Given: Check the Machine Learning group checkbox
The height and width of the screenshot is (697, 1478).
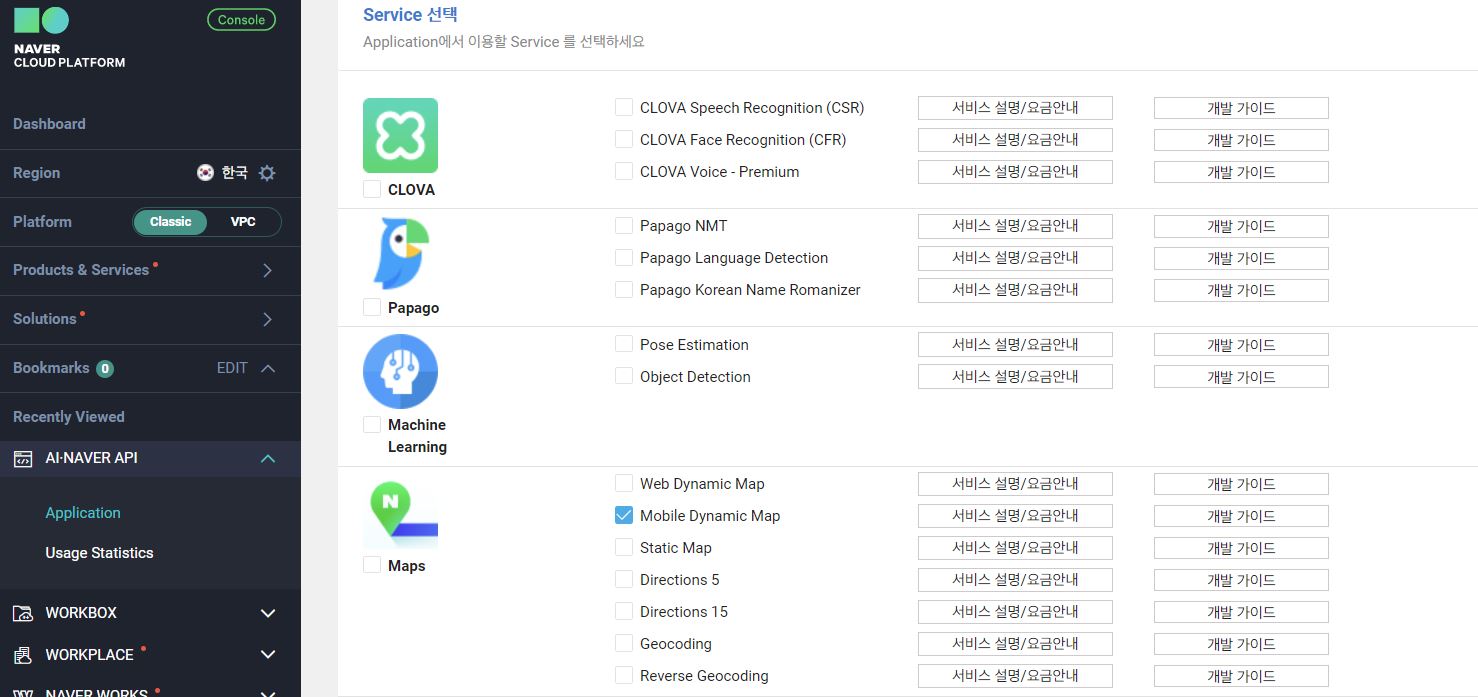Looking at the screenshot, I should [x=372, y=425].
